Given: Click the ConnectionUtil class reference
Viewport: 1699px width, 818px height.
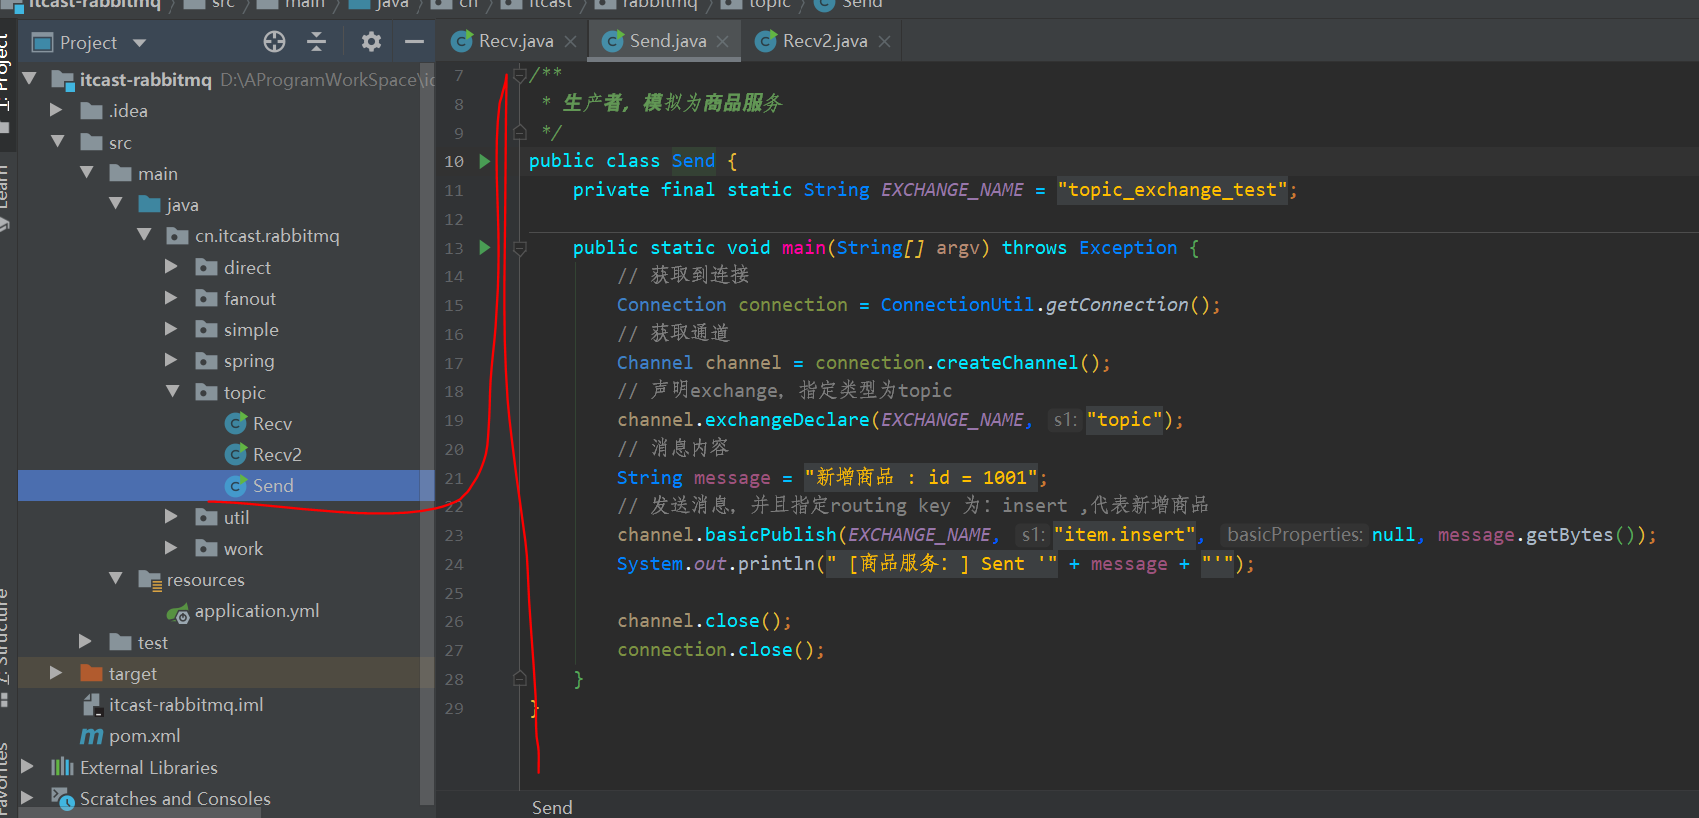Looking at the screenshot, I should click(x=957, y=305).
